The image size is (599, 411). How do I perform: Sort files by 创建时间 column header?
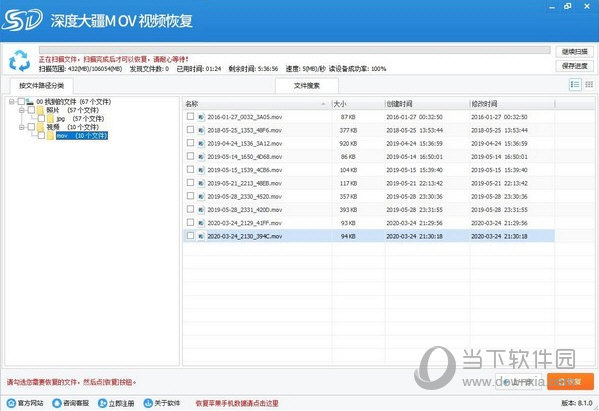coord(427,104)
